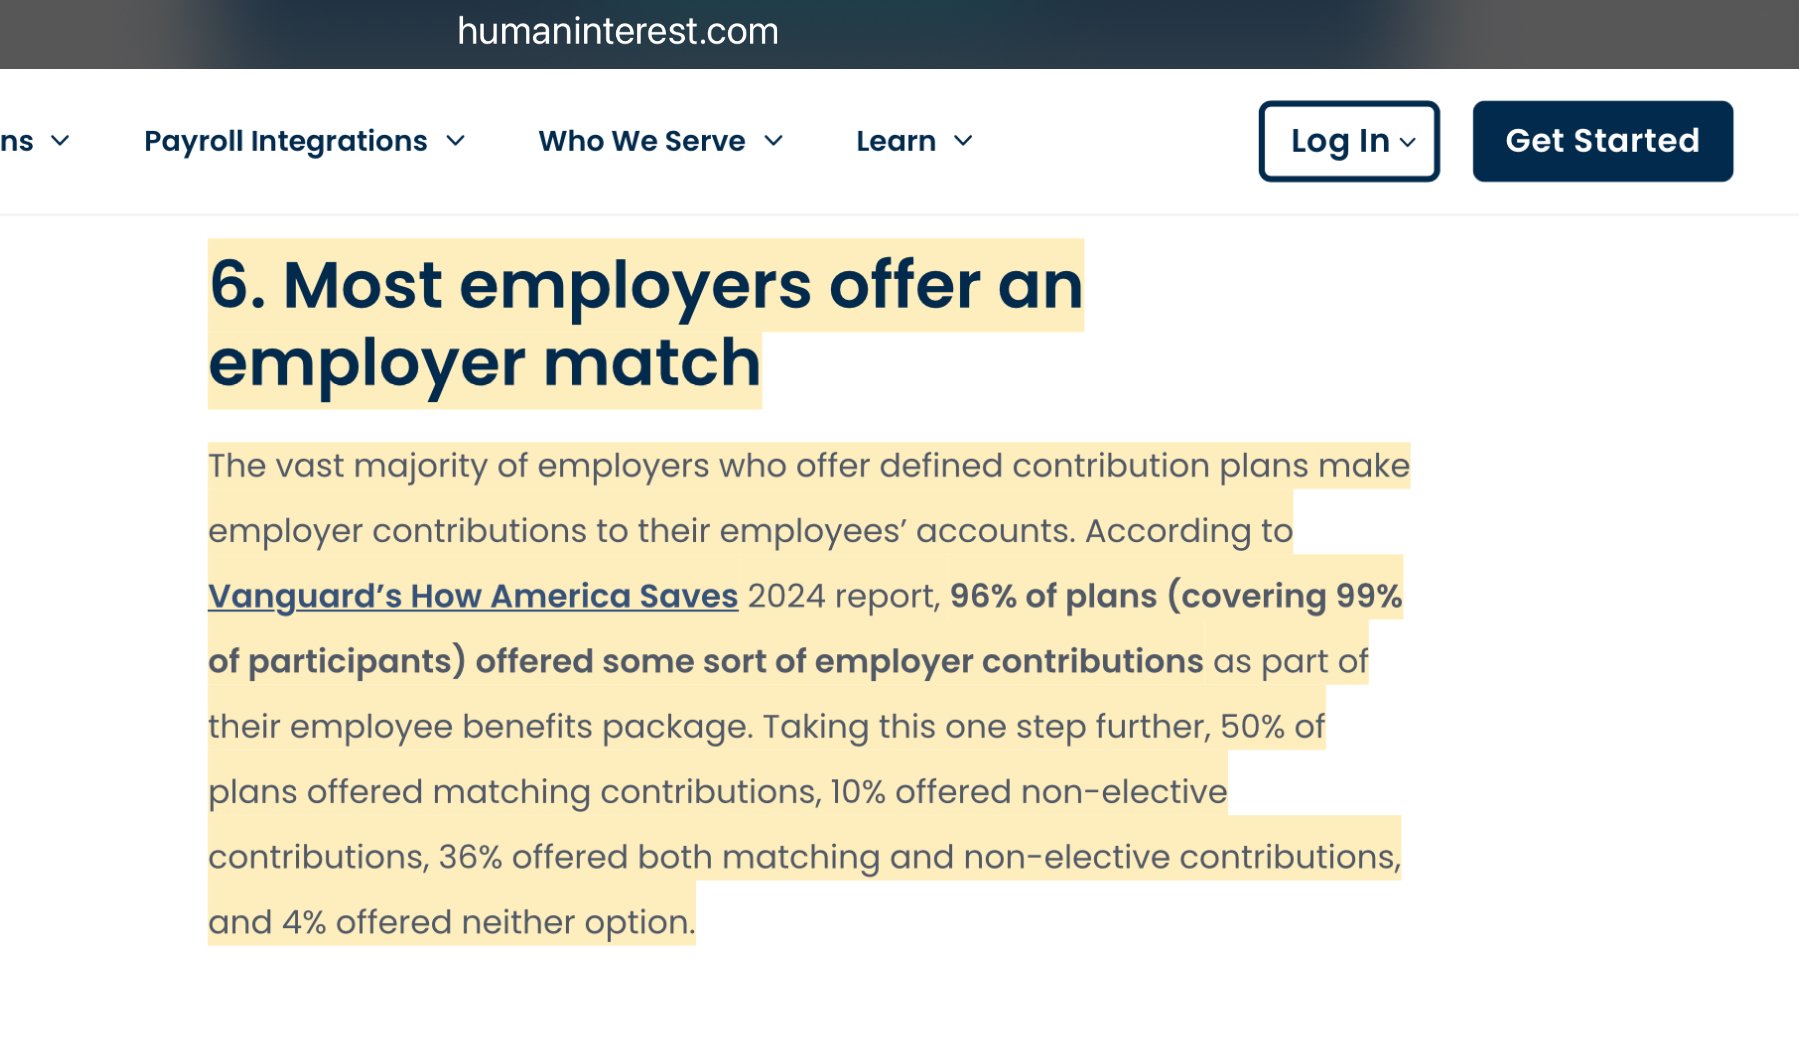
Task: Expand the Who We Serve chevron
Action: point(773,141)
